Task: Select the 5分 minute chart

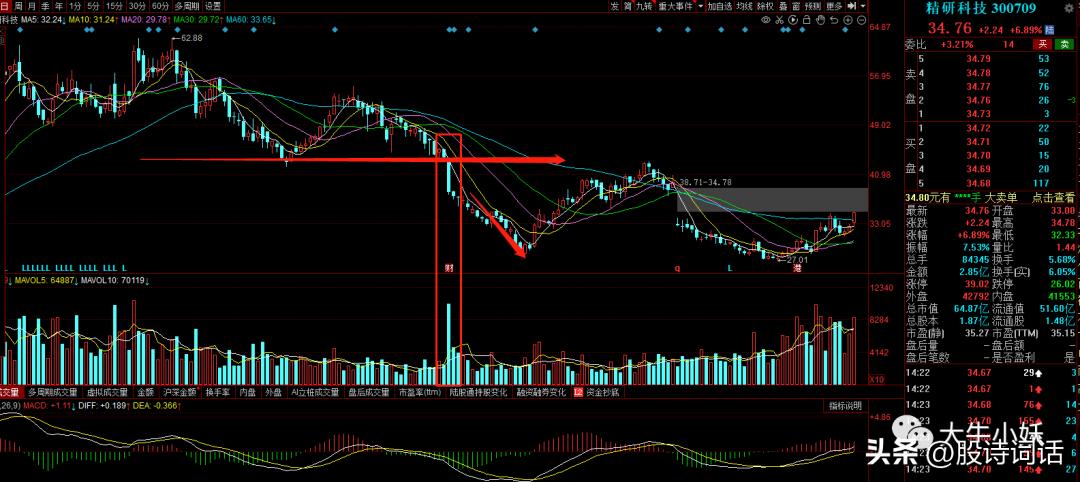Action: click(x=93, y=6)
